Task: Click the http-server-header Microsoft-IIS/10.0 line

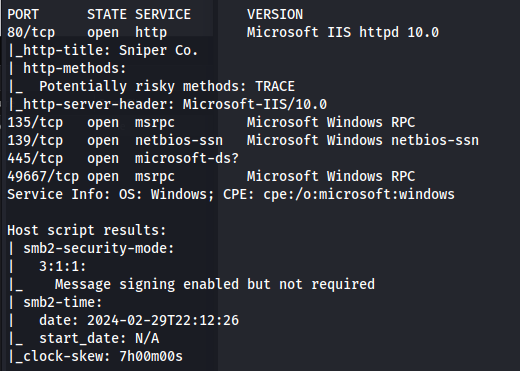Action: (x=167, y=104)
